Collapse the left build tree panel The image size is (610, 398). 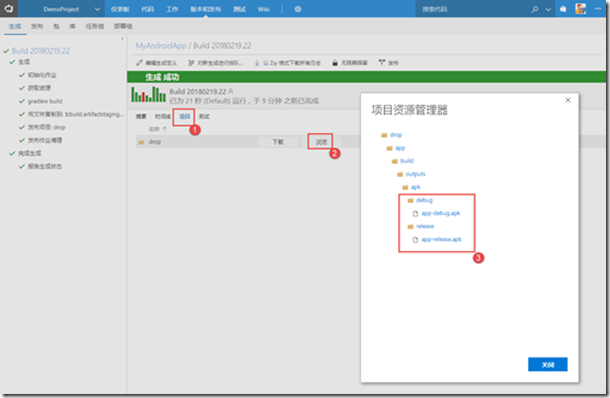click(122, 39)
